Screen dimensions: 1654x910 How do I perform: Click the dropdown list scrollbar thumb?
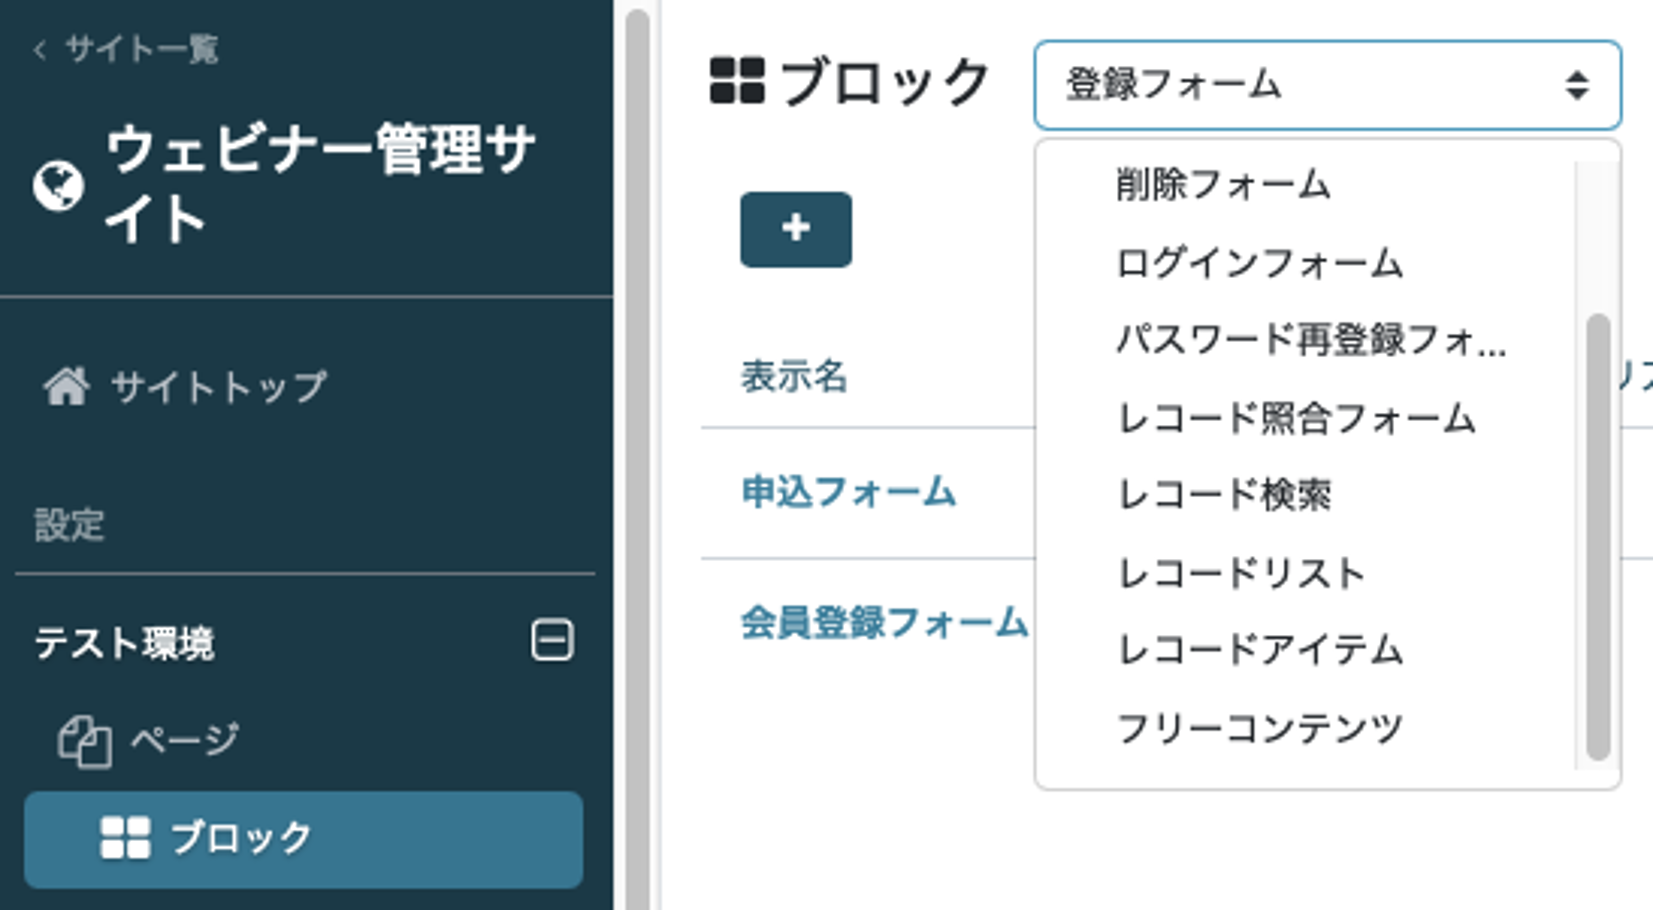[1598, 537]
